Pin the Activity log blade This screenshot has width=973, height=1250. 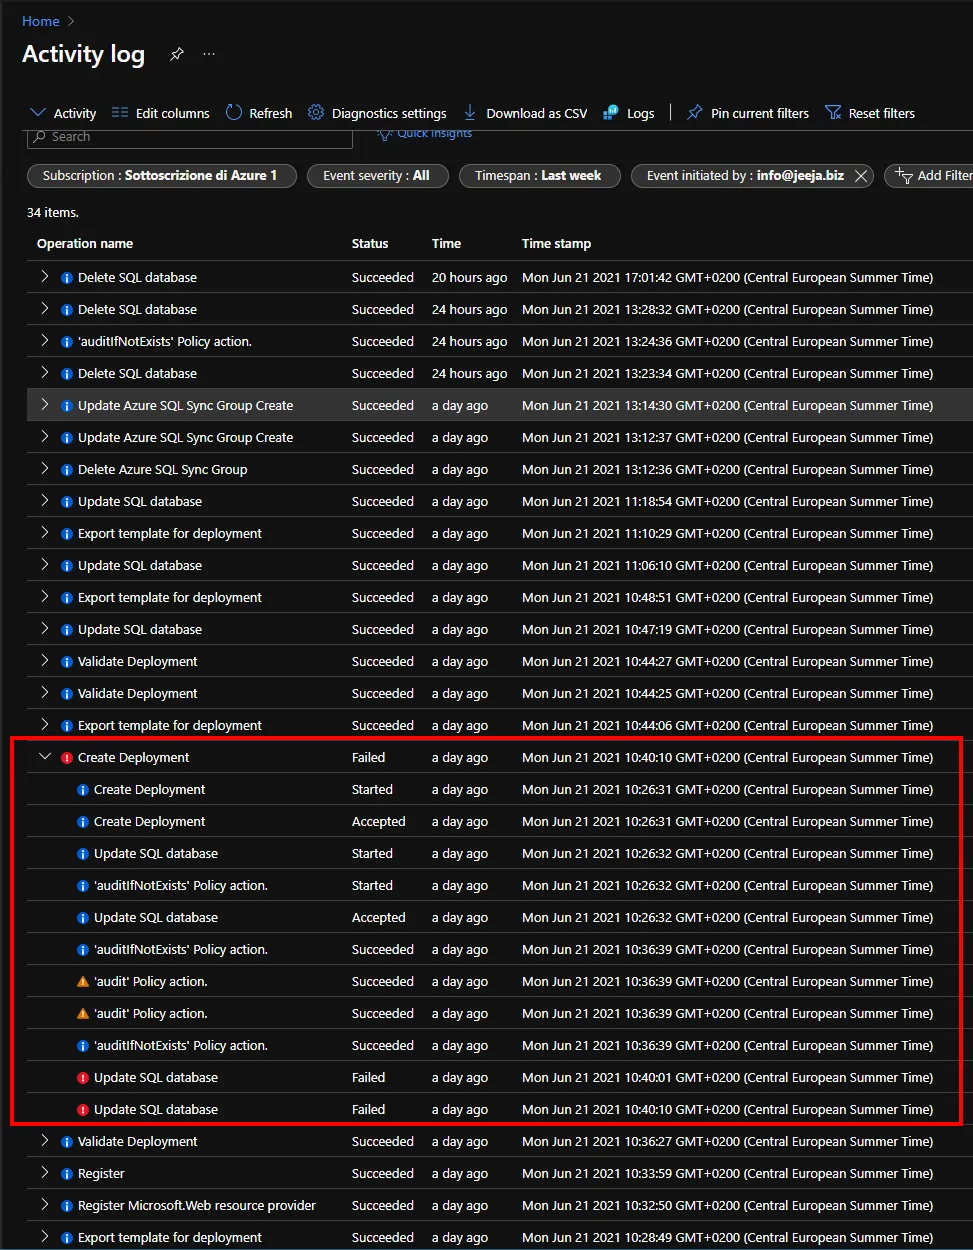[x=177, y=54]
